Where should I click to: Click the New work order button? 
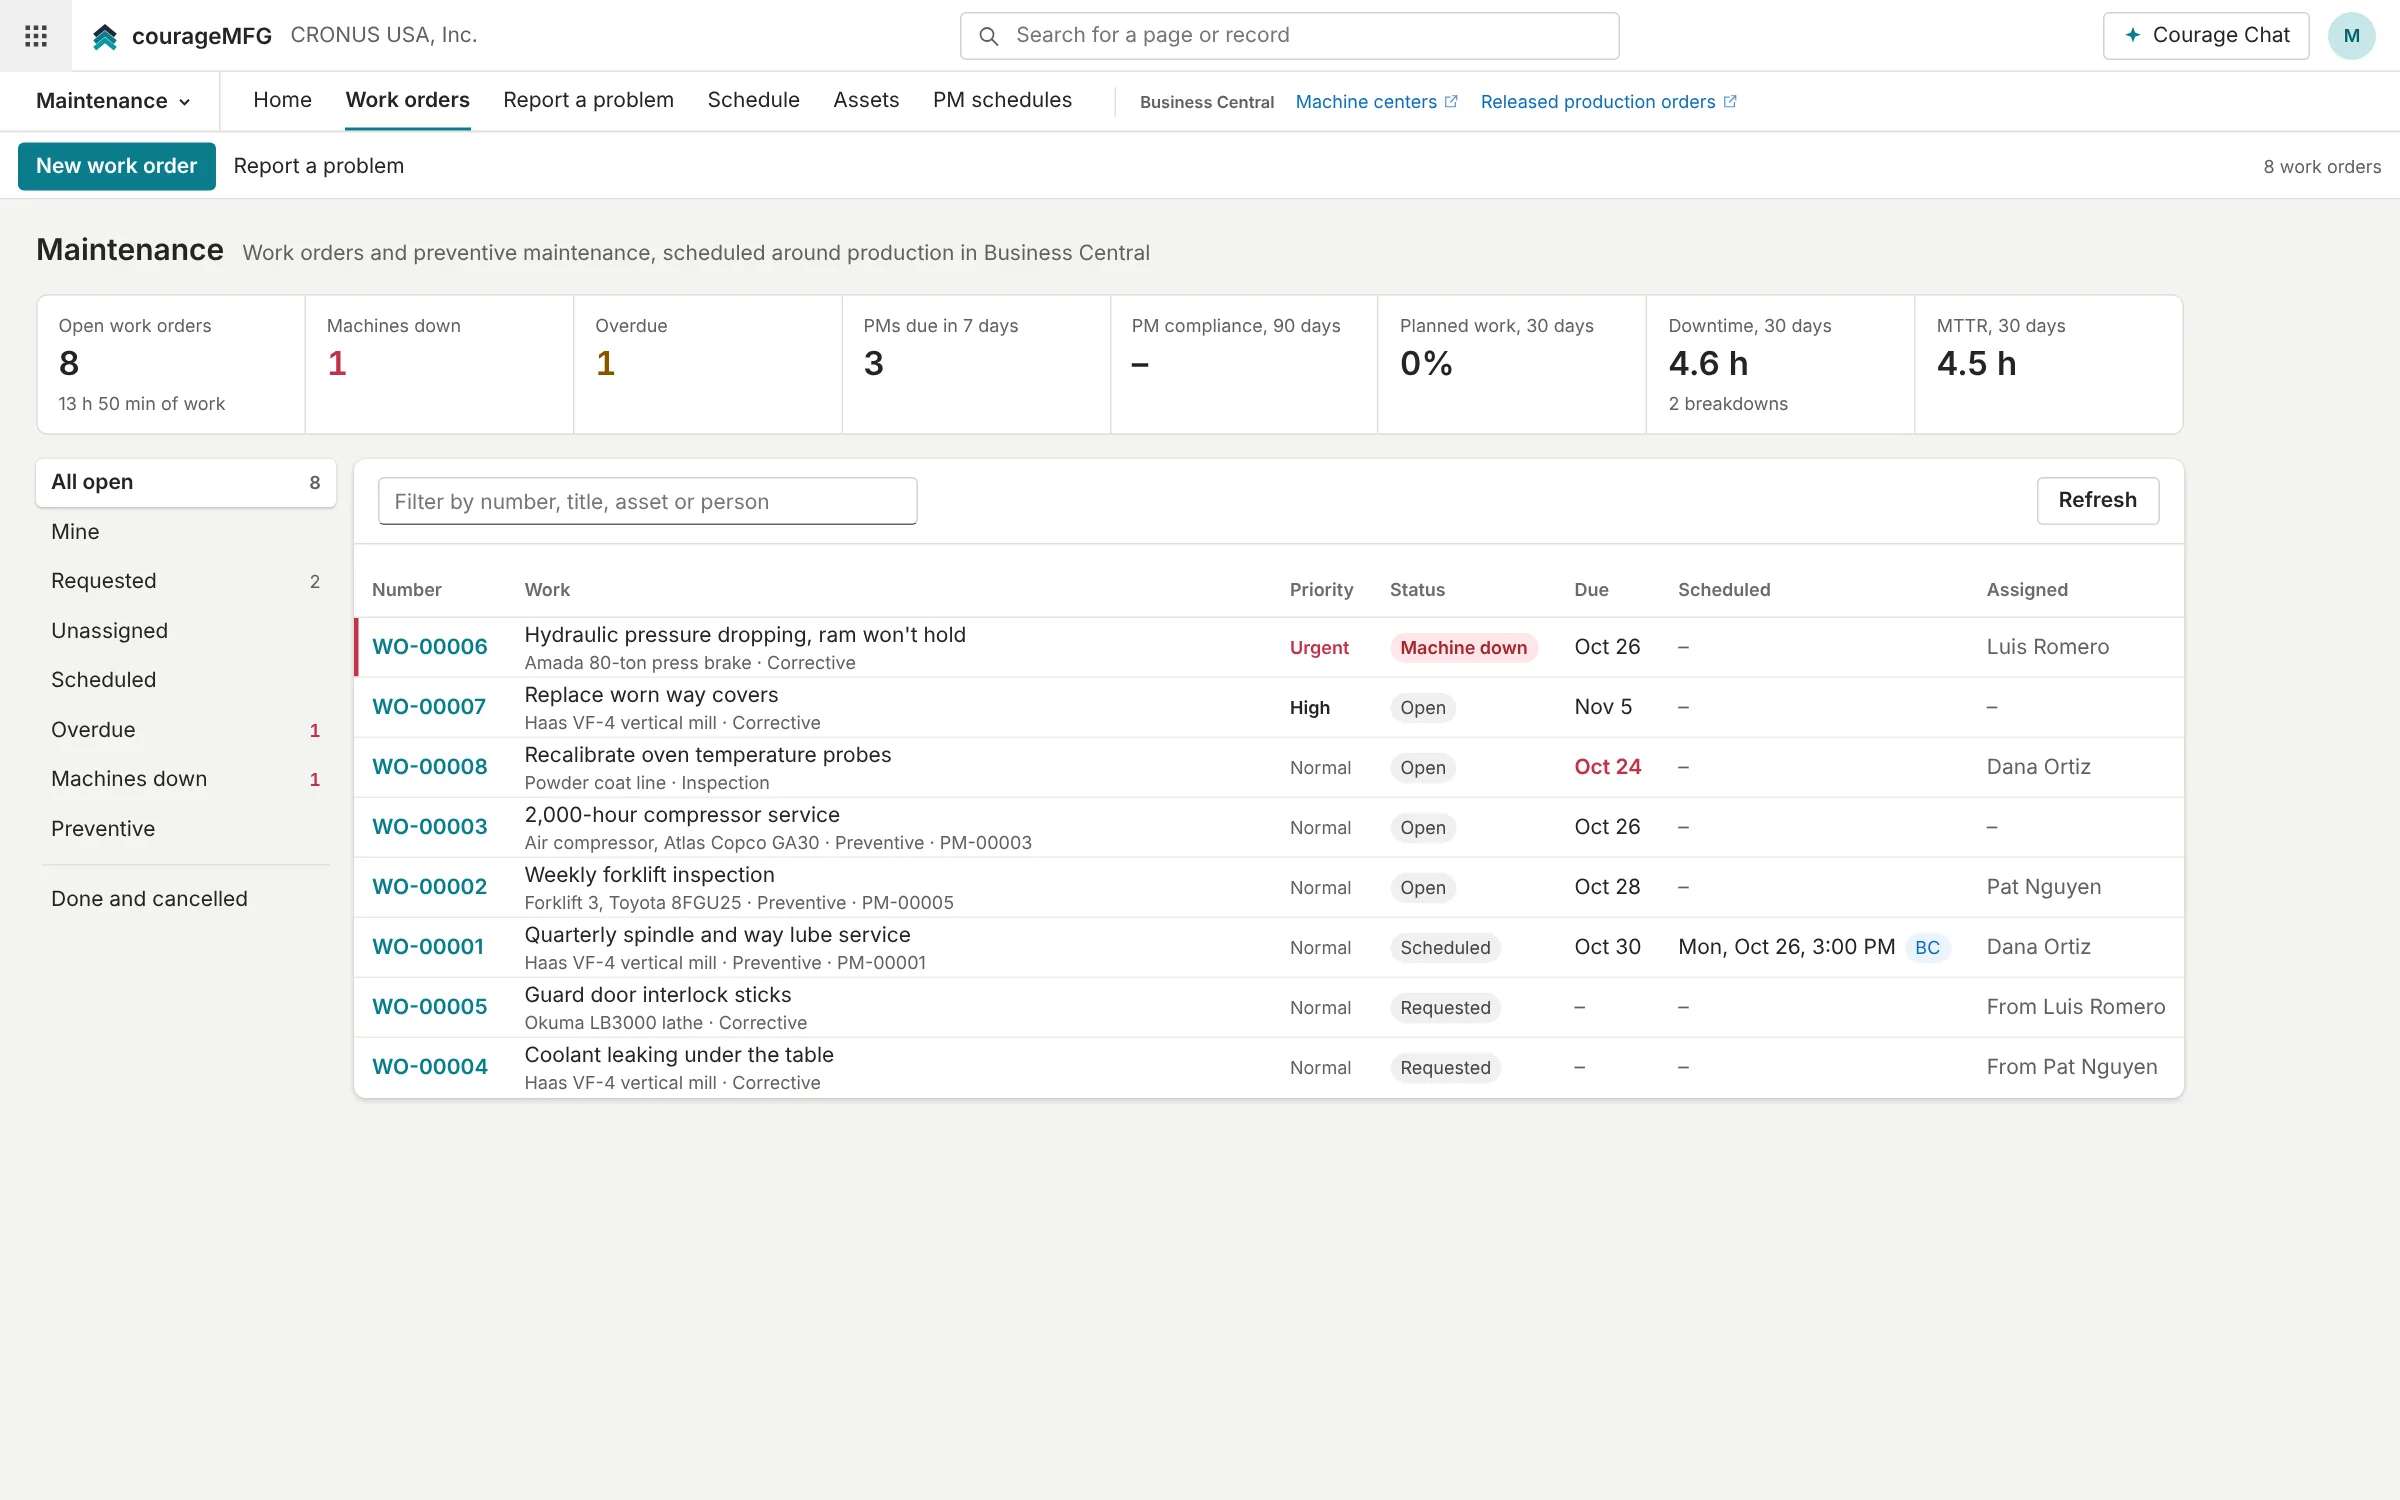pos(117,166)
